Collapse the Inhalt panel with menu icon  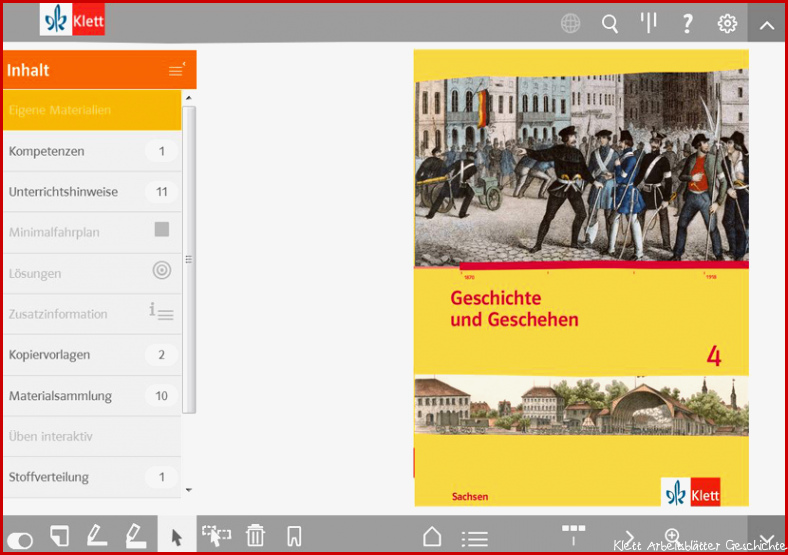coord(177,69)
